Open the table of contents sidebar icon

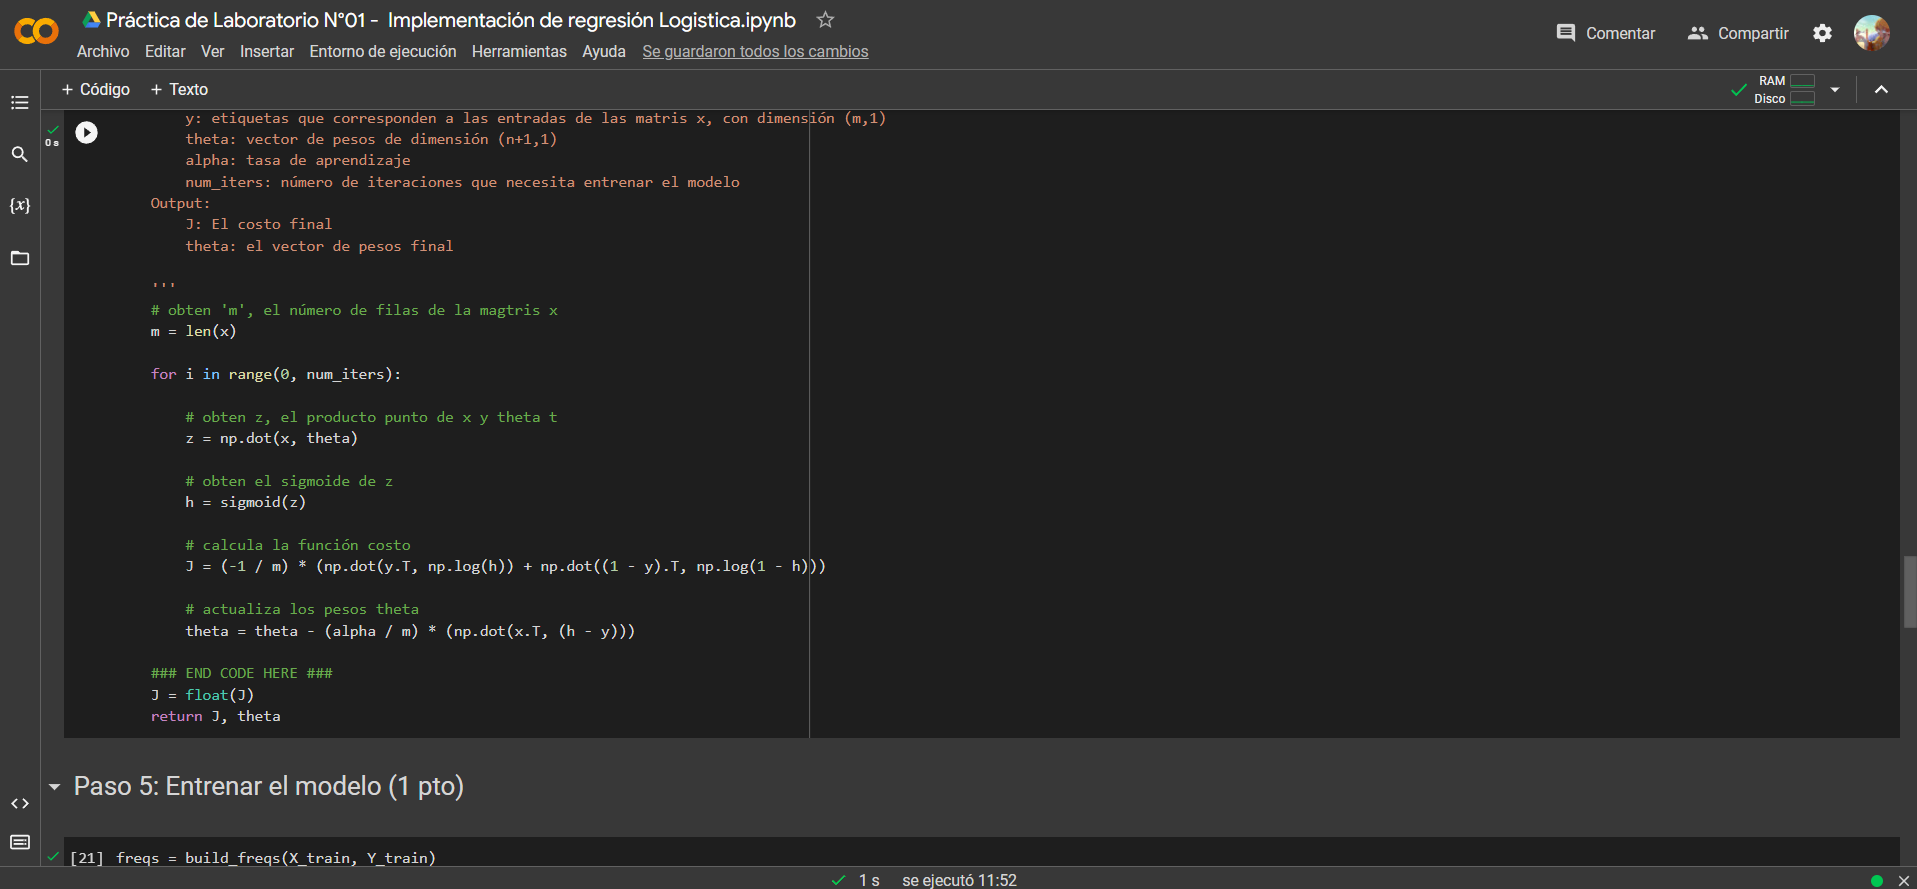(20, 102)
